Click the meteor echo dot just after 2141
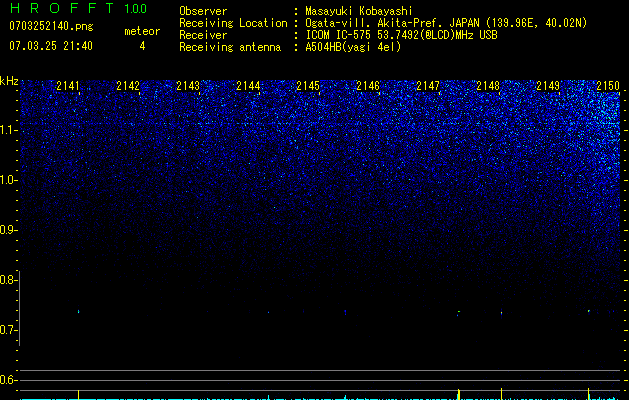The width and height of the screenshot is (629, 400). point(79,311)
